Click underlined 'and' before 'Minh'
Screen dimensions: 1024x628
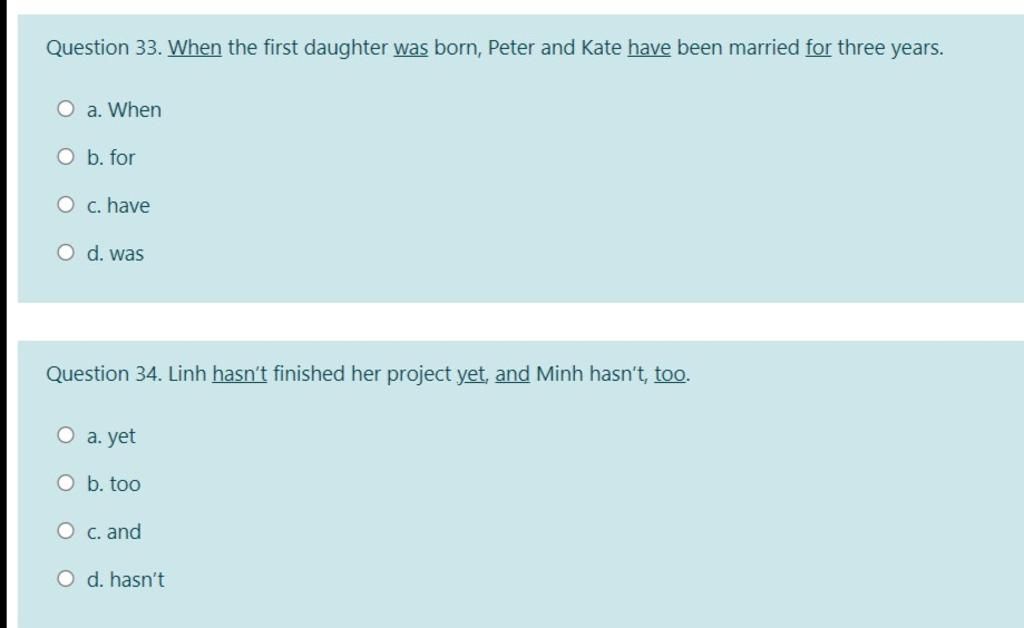pyautogui.click(x=513, y=373)
